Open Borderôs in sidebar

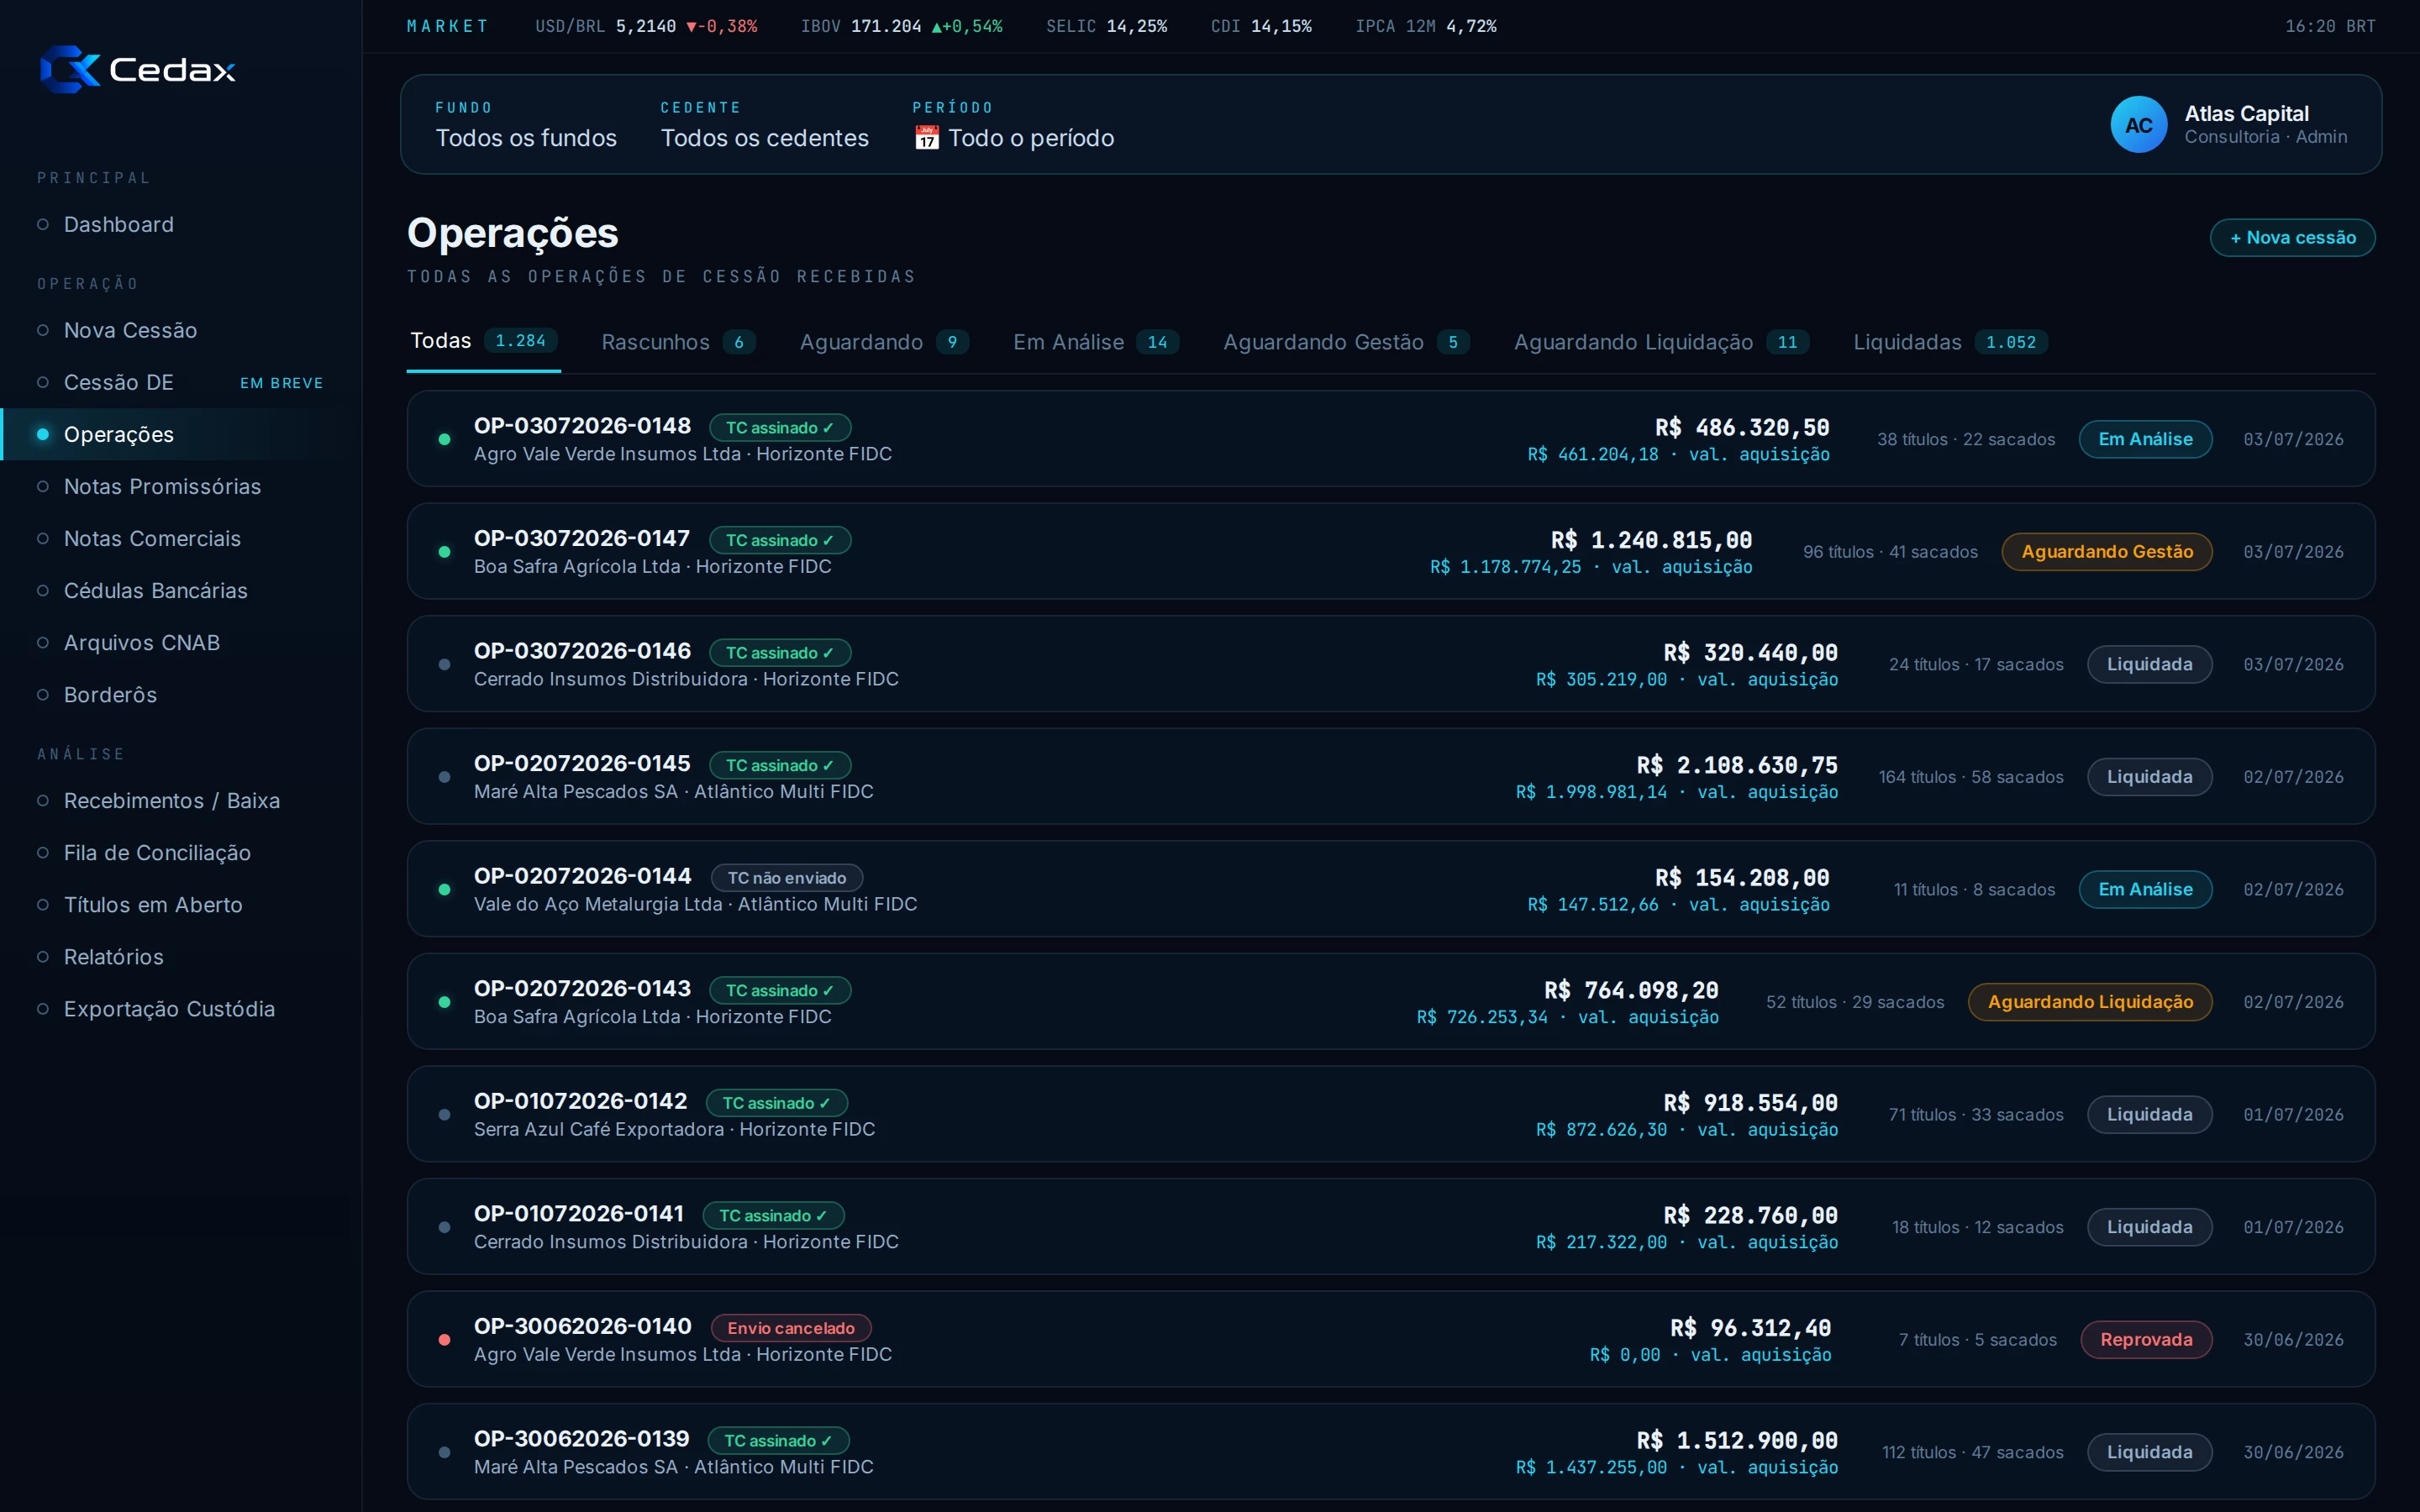point(180,694)
